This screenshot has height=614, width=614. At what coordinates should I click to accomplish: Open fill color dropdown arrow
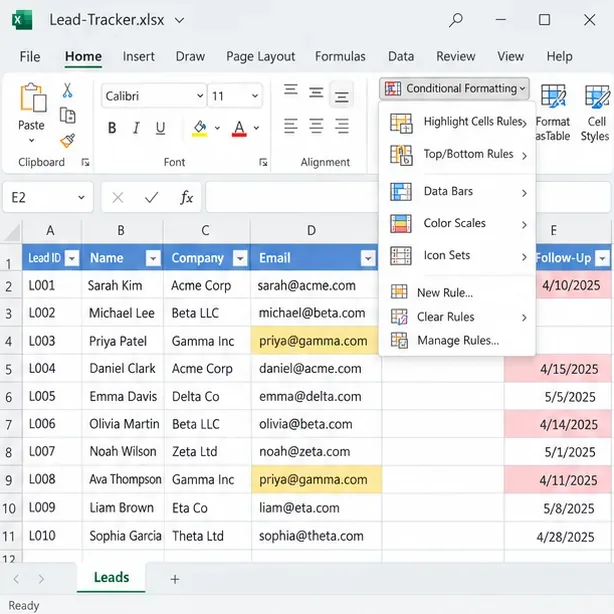coord(217,128)
